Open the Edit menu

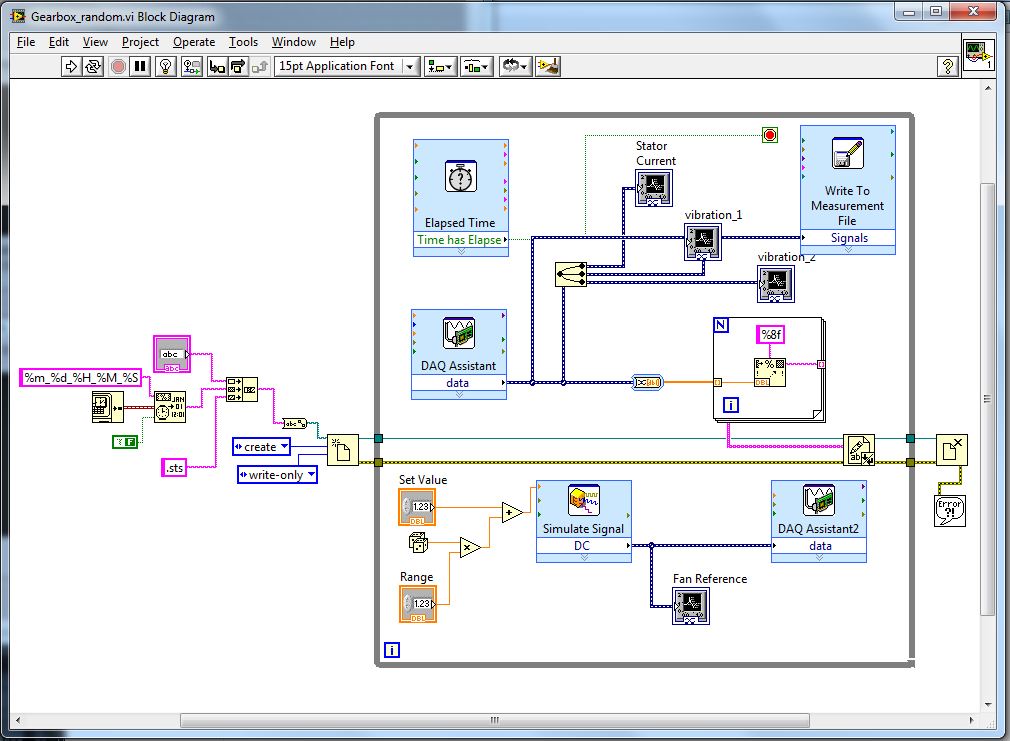pos(59,42)
